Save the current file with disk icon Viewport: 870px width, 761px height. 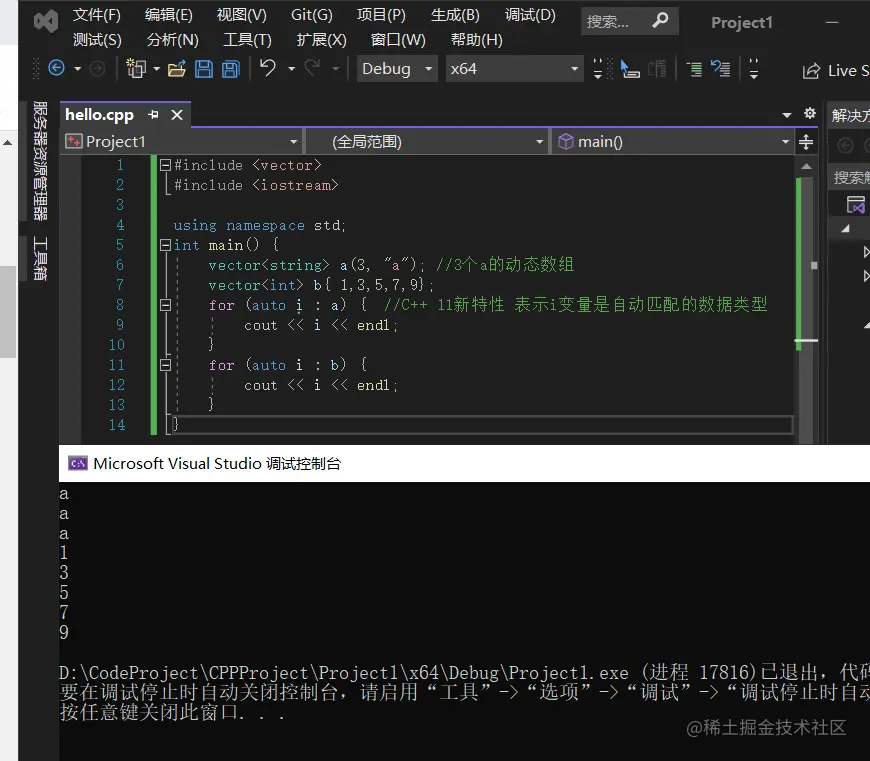(x=204, y=69)
